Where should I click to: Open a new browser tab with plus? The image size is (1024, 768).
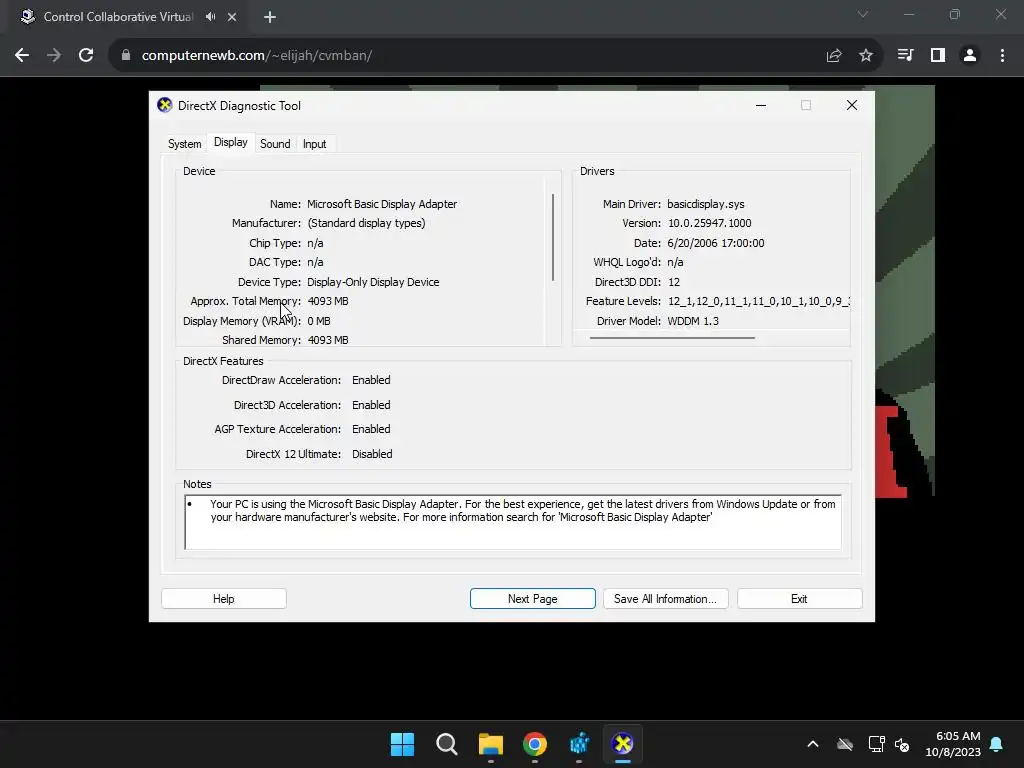[270, 17]
